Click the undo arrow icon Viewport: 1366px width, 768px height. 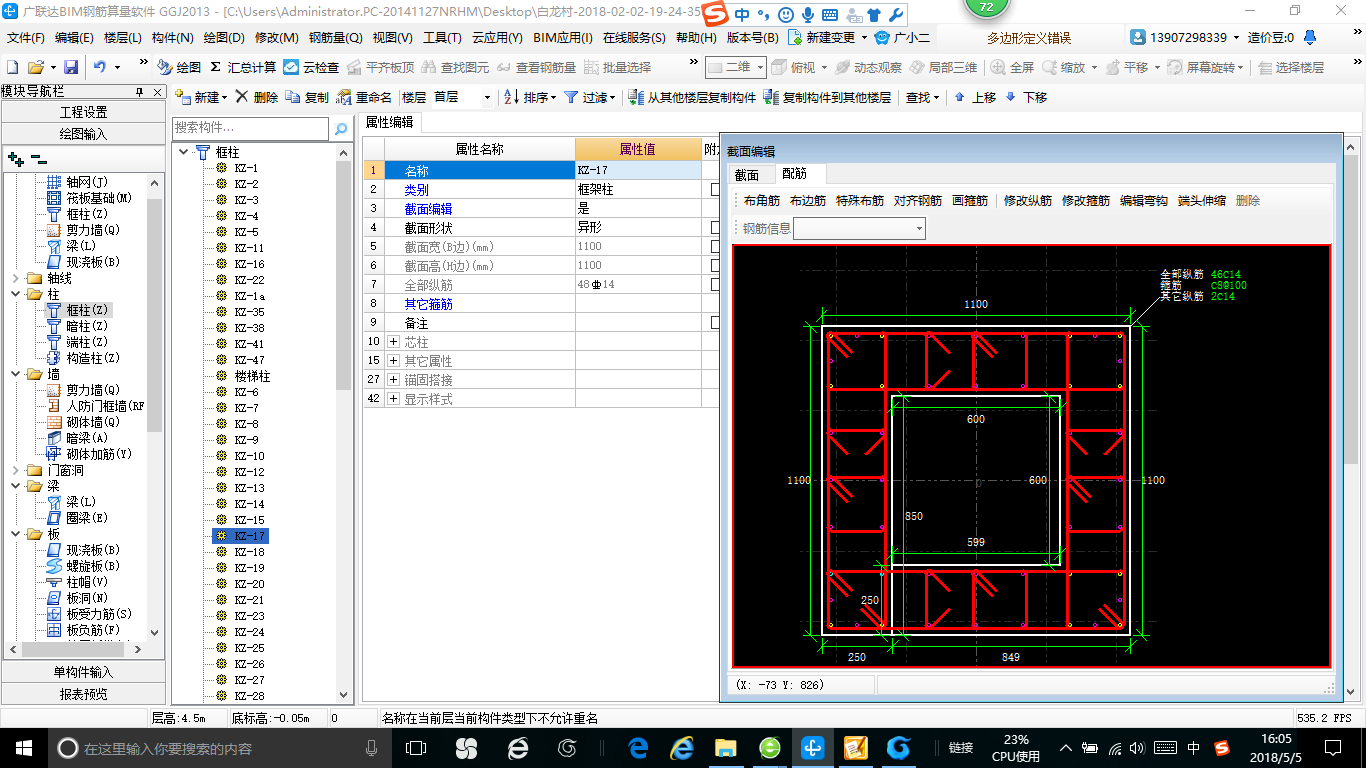[x=100, y=67]
